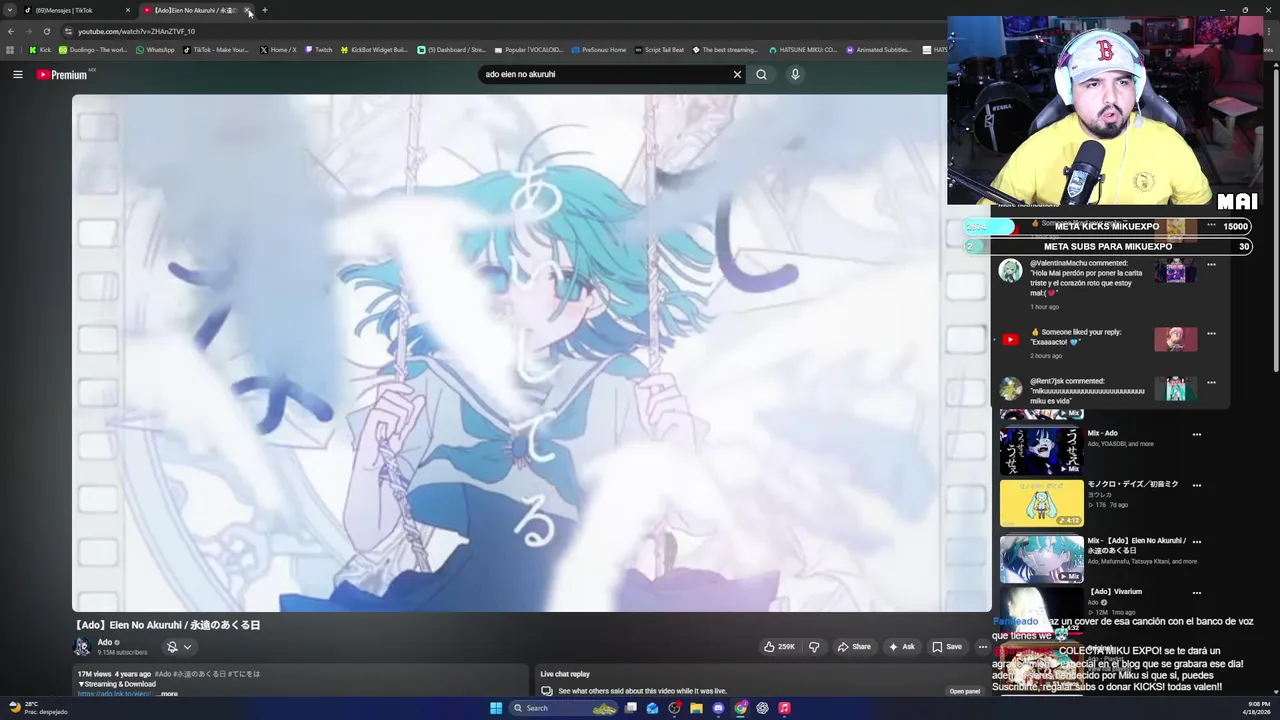
Task: Save the video to a playlist
Action: click(947, 647)
